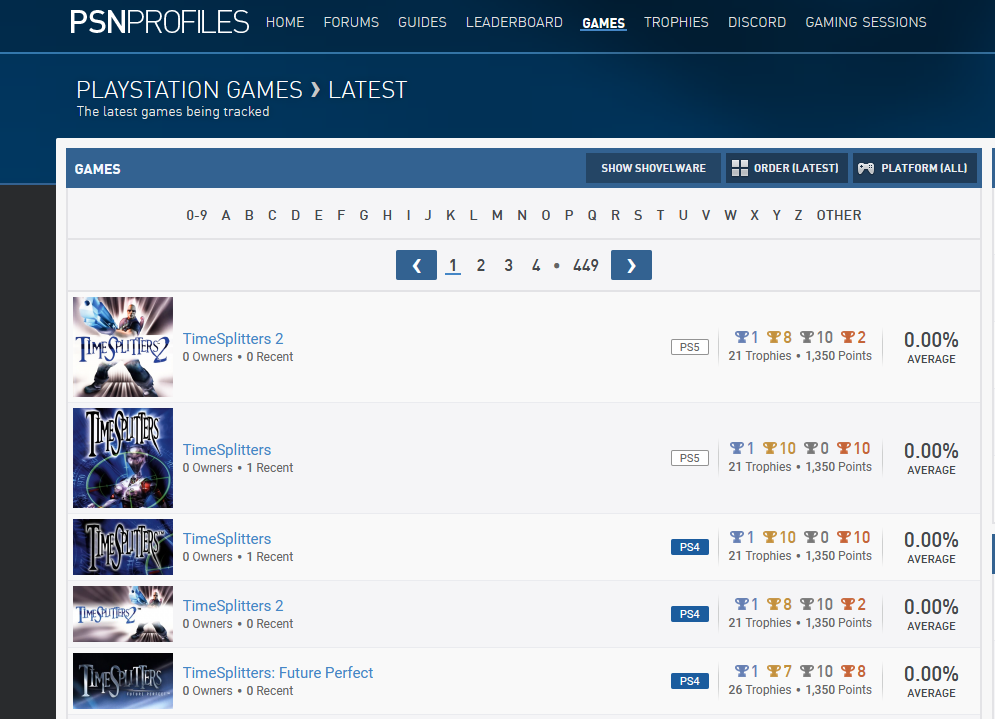Screen dimensions: 995x719
Task: Click silver trophy icon for TimeSplitters 2 PS5
Action: 807,337
